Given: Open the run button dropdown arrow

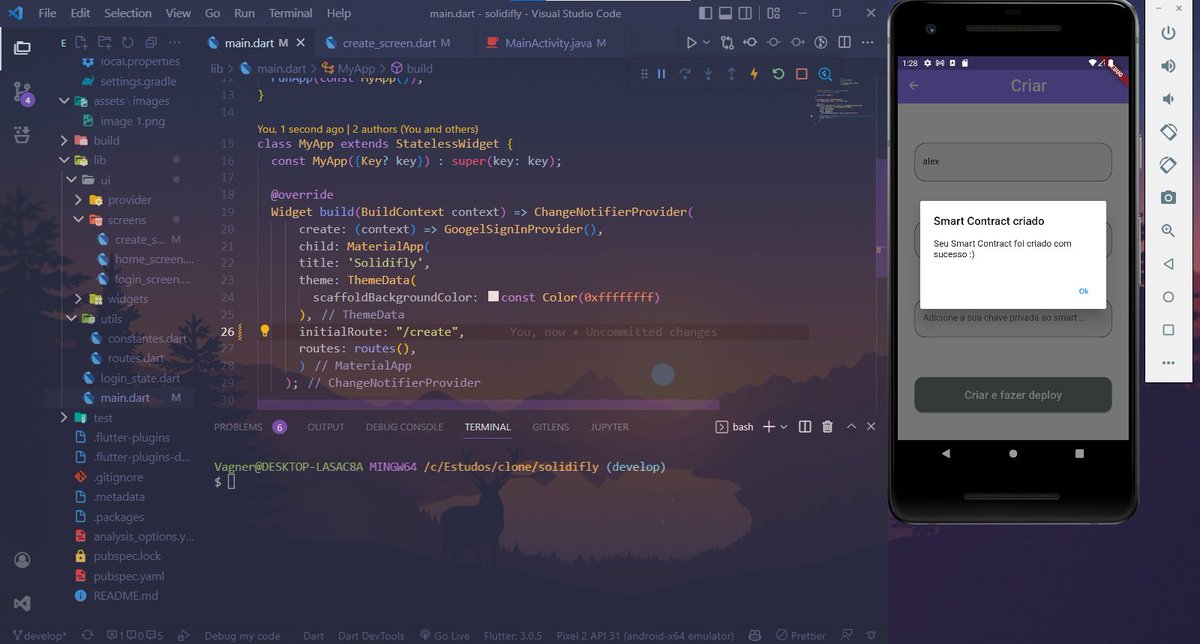Looking at the screenshot, I should (706, 43).
